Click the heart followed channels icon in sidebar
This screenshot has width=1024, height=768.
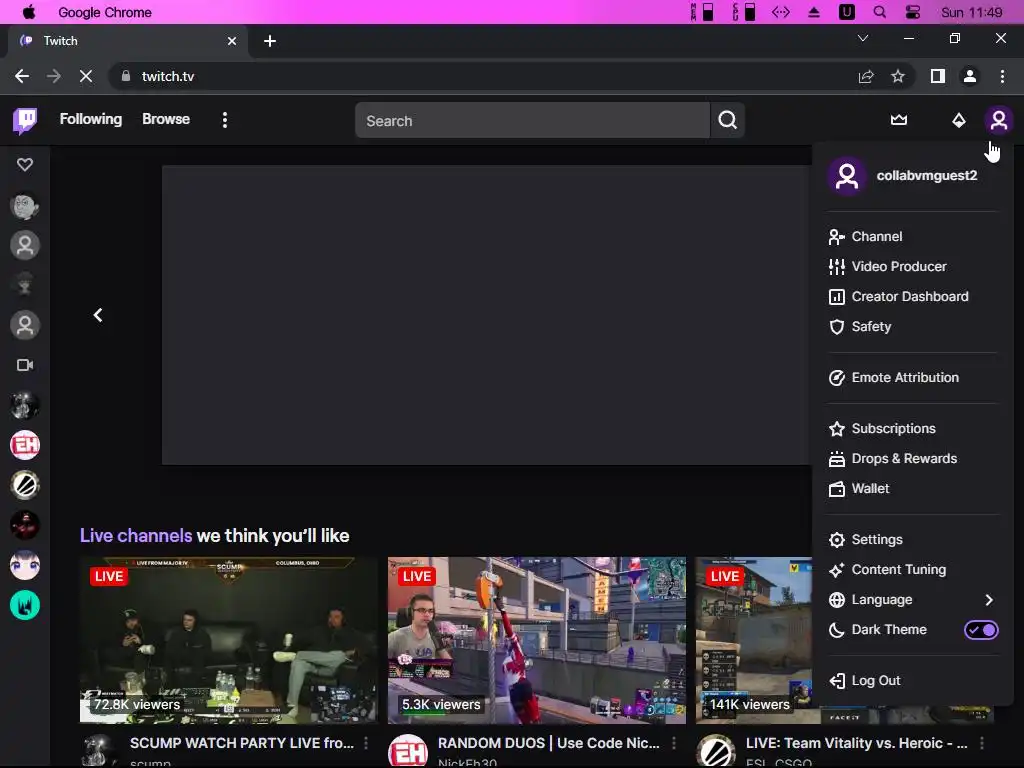(x=25, y=165)
